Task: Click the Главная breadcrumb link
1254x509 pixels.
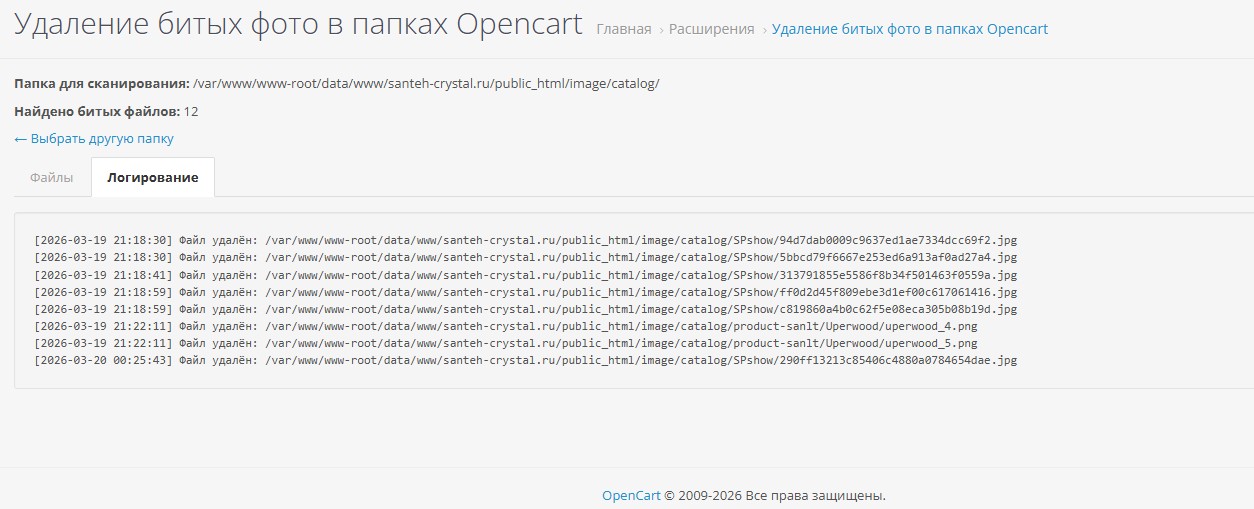Action: pos(623,29)
